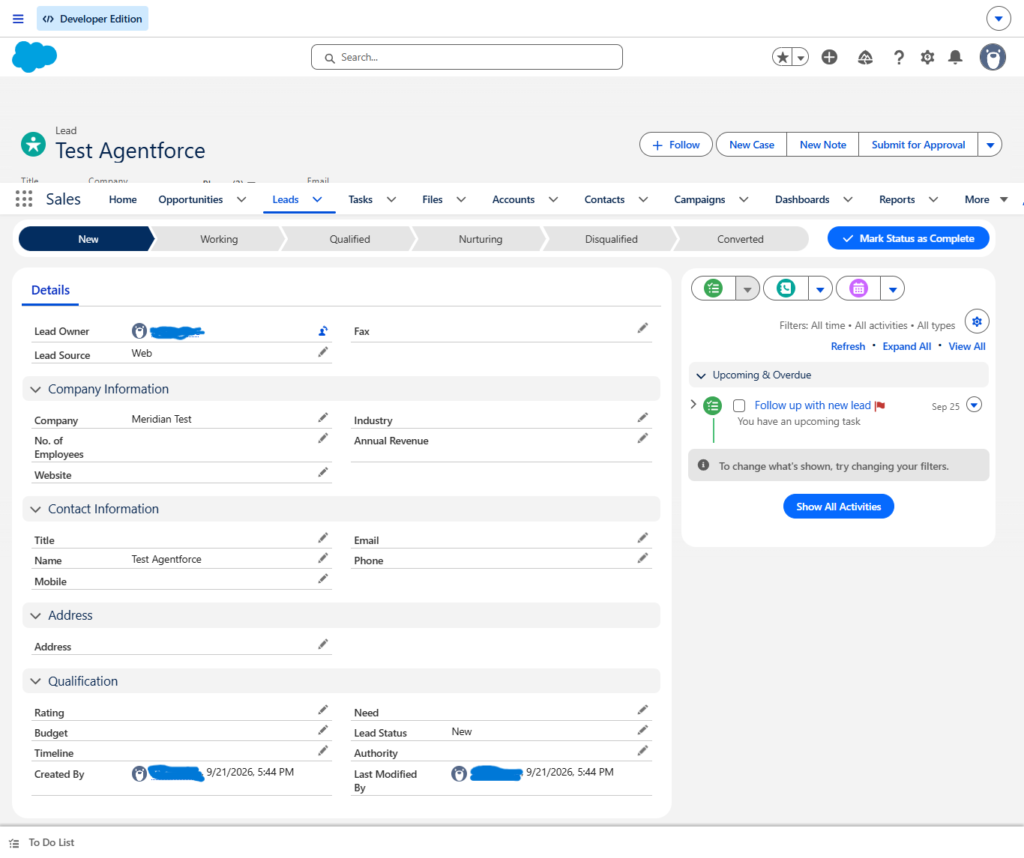Open the global create plus icon
The height and width of the screenshot is (858, 1024).
click(829, 57)
